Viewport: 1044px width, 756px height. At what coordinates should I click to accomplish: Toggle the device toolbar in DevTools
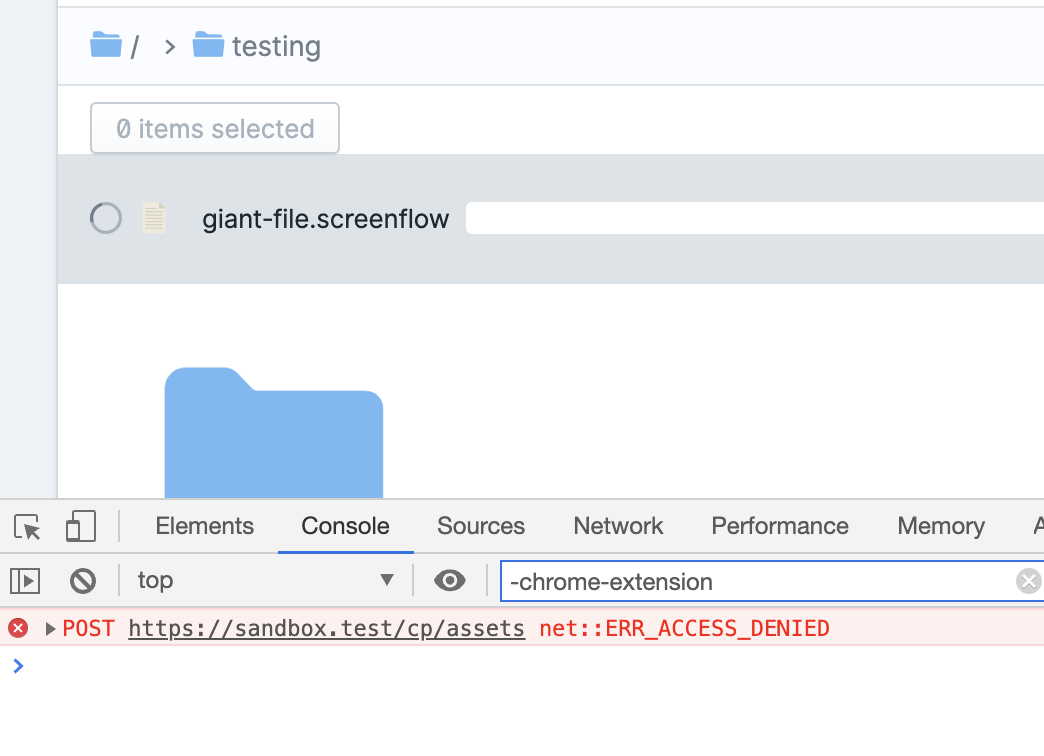pos(81,525)
